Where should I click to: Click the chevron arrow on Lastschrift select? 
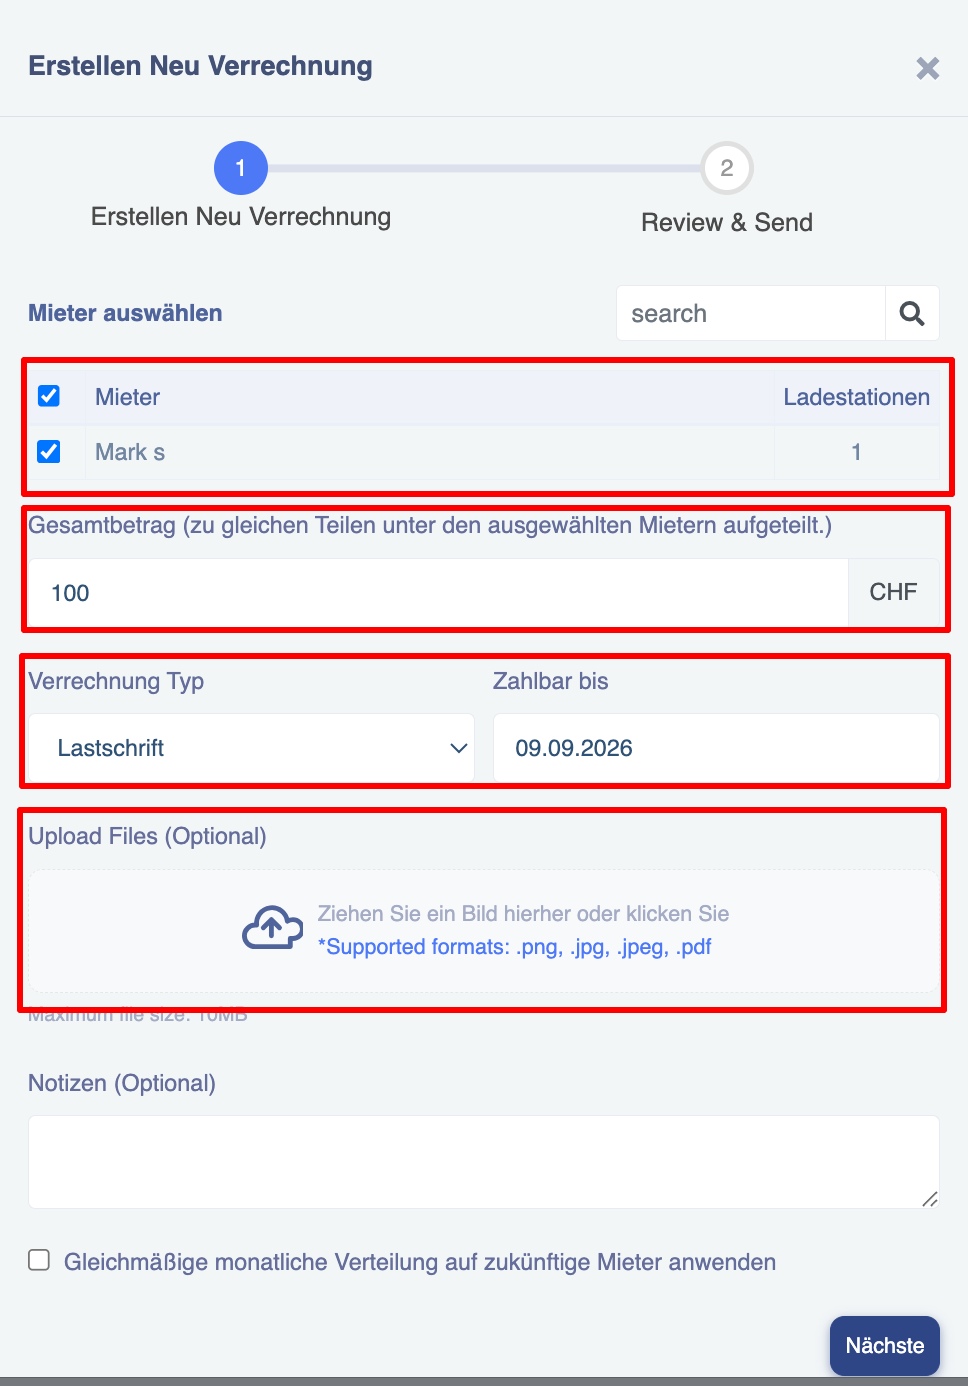click(458, 748)
